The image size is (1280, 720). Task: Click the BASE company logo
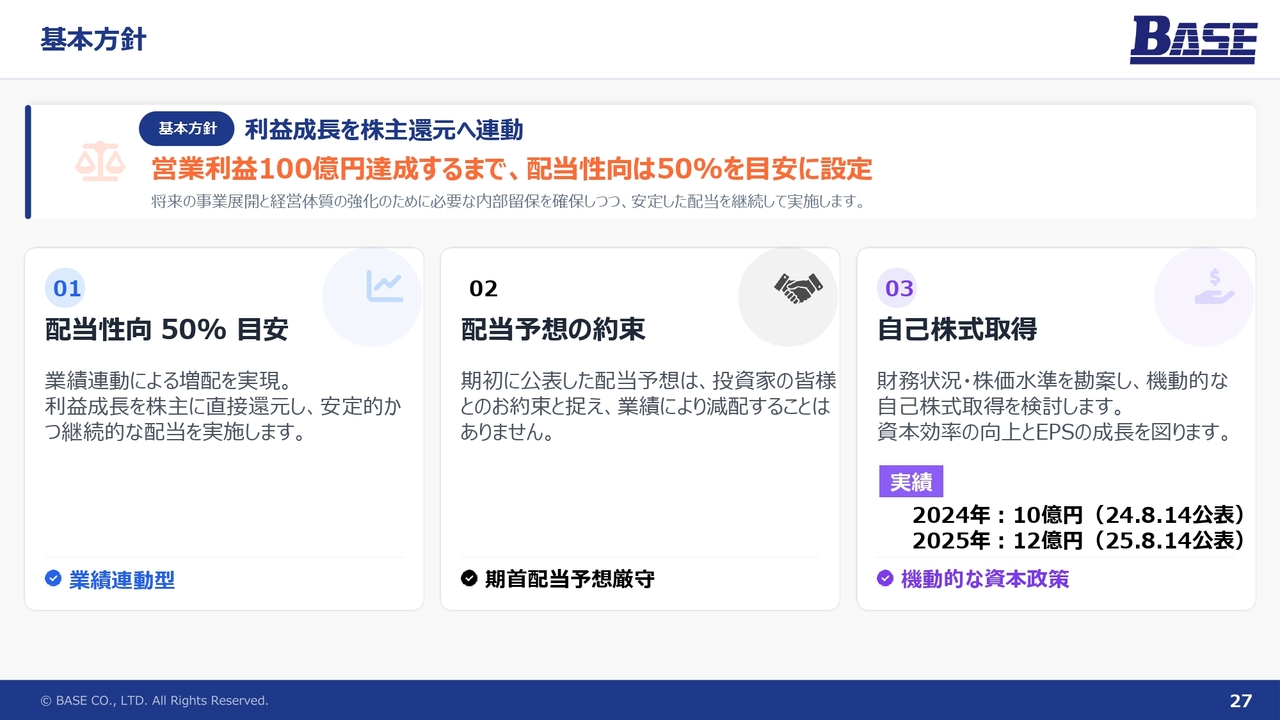1193,40
